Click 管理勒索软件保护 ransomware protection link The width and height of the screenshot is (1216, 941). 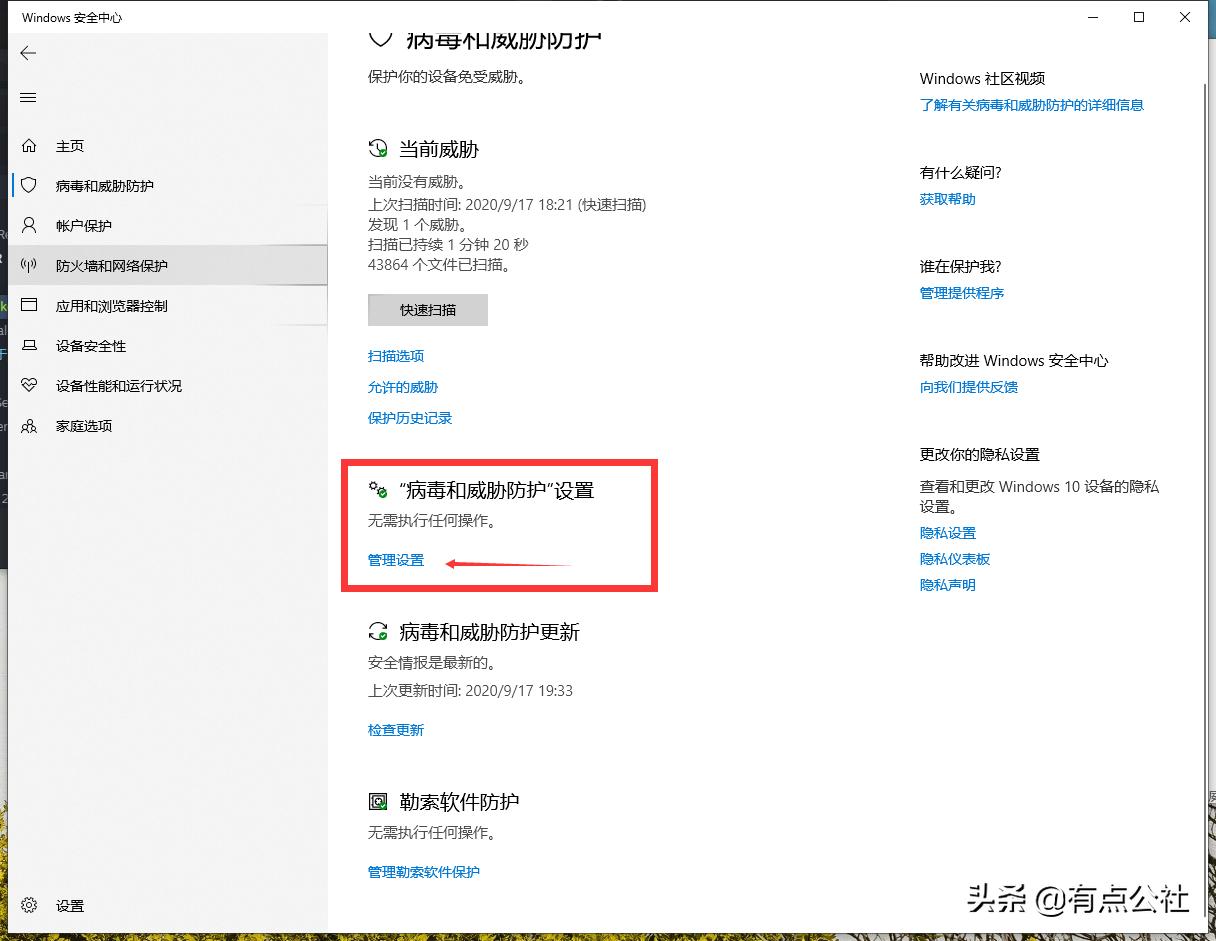point(424,872)
